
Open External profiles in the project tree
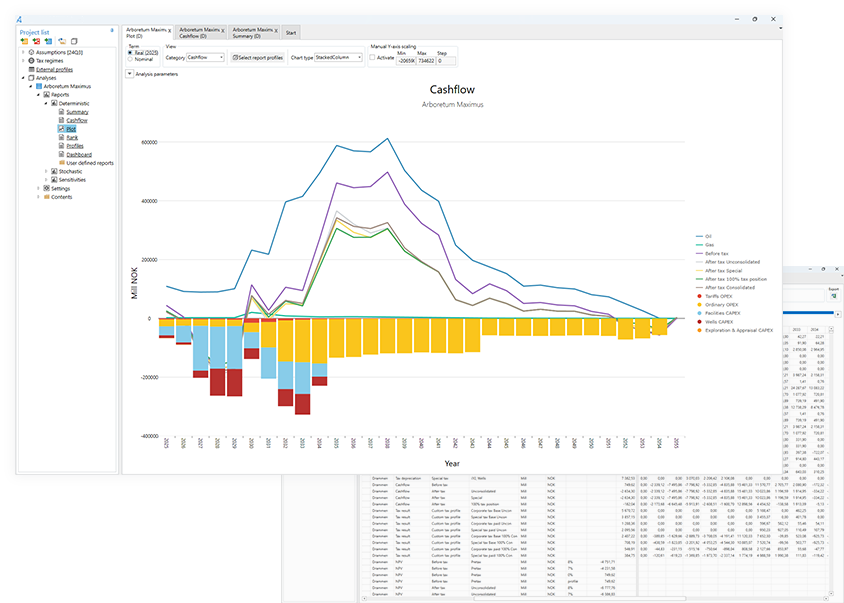[x=54, y=69]
